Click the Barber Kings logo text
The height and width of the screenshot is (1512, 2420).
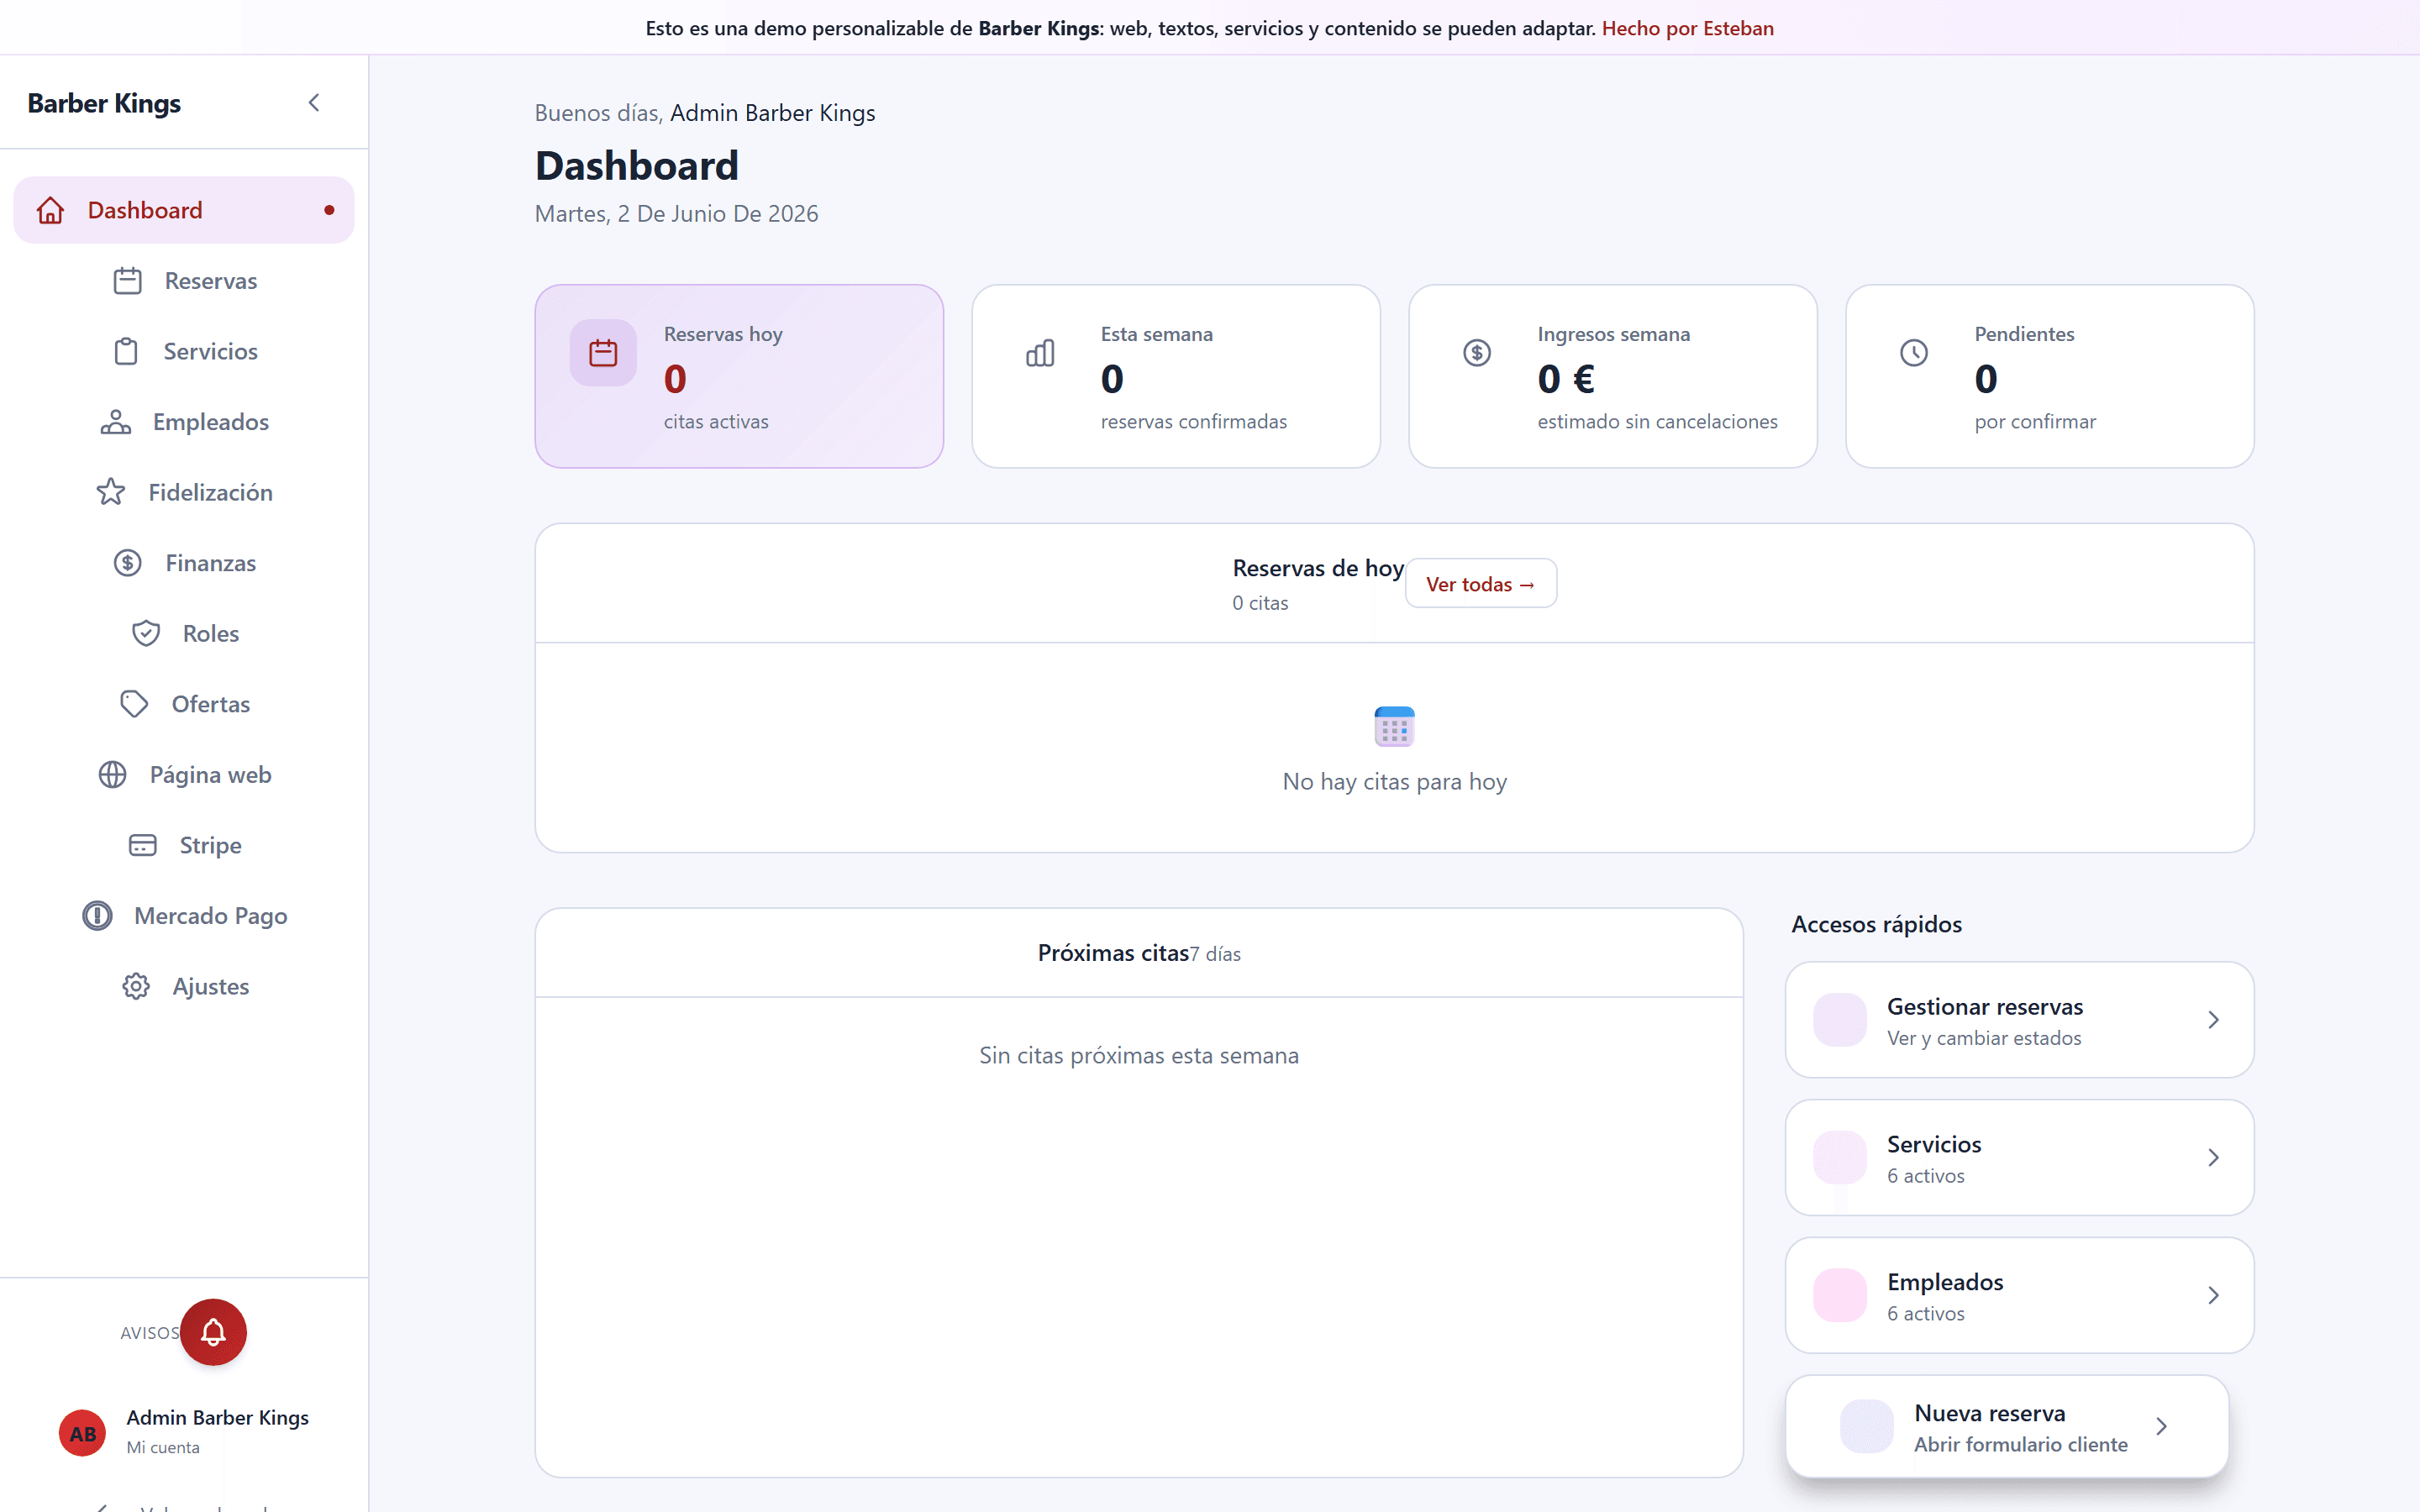[x=104, y=103]
